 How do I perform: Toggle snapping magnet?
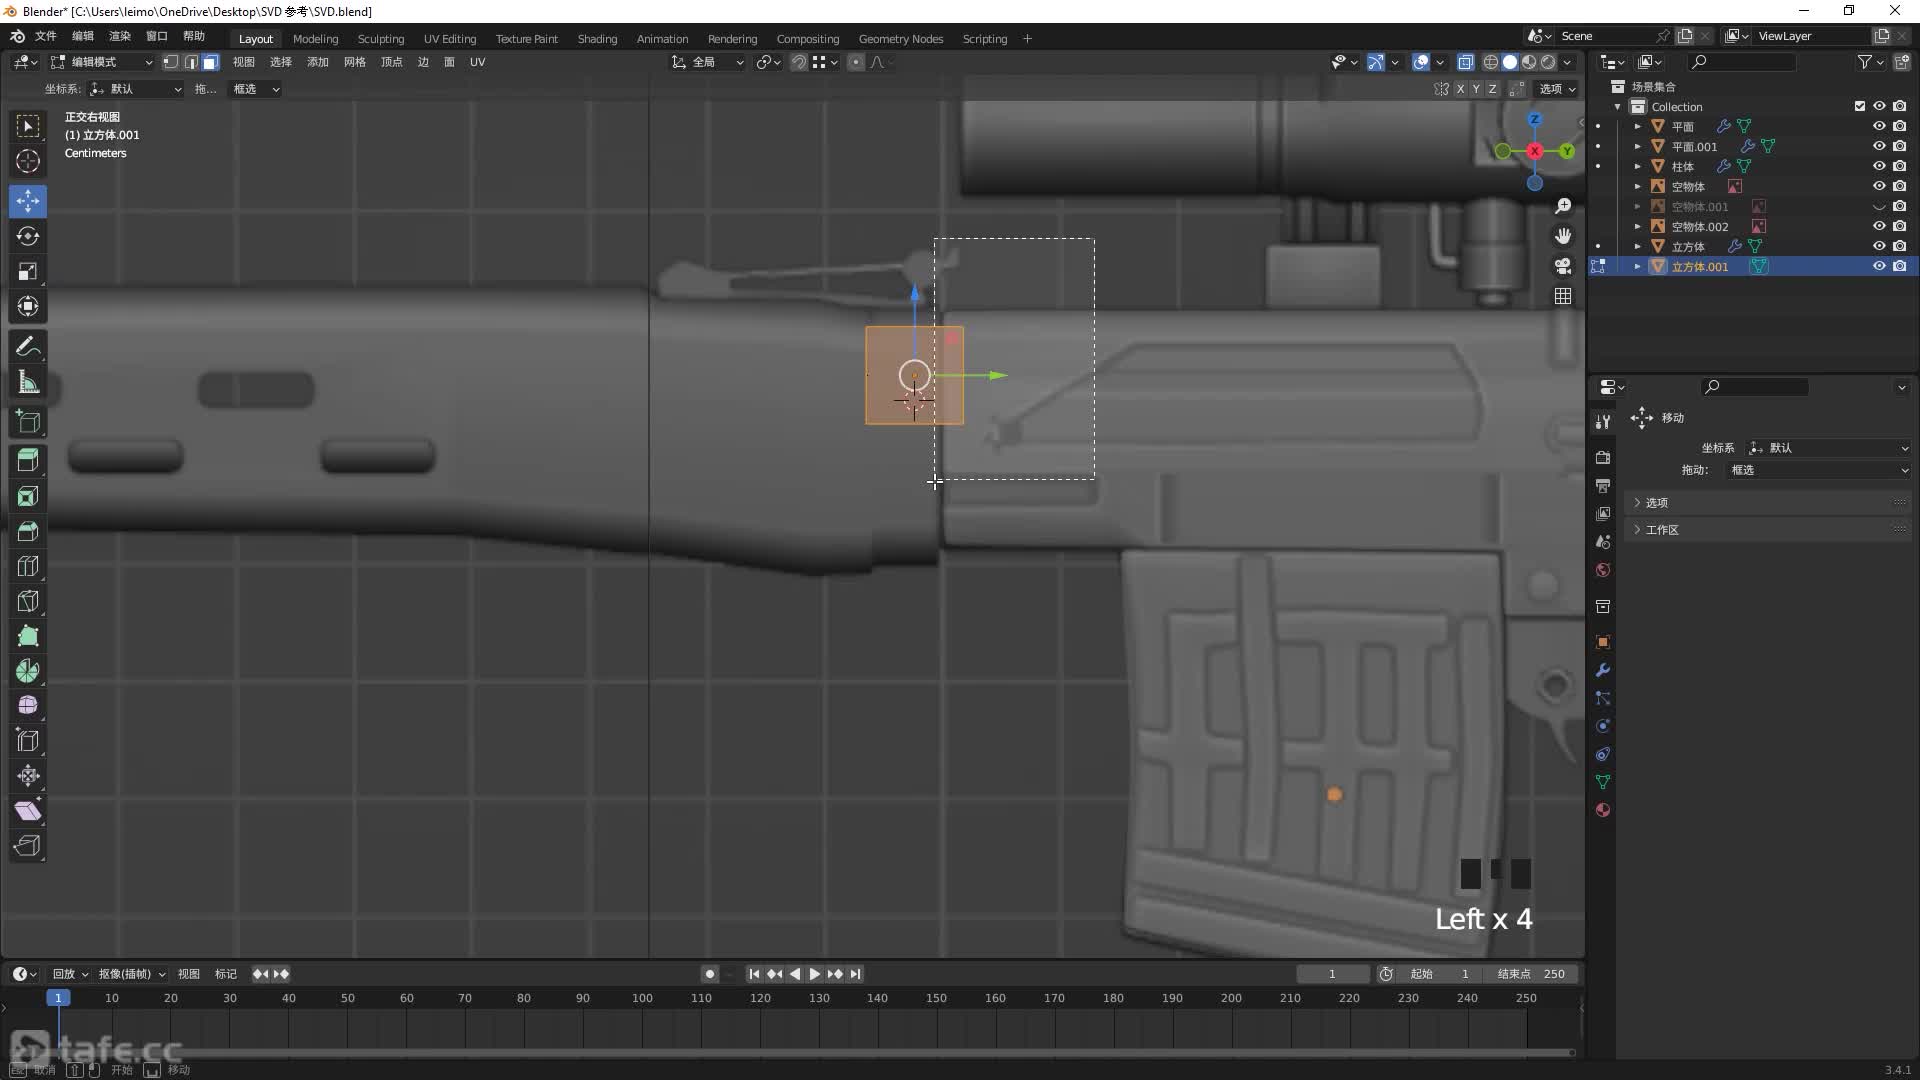click(x=798, y=62)
